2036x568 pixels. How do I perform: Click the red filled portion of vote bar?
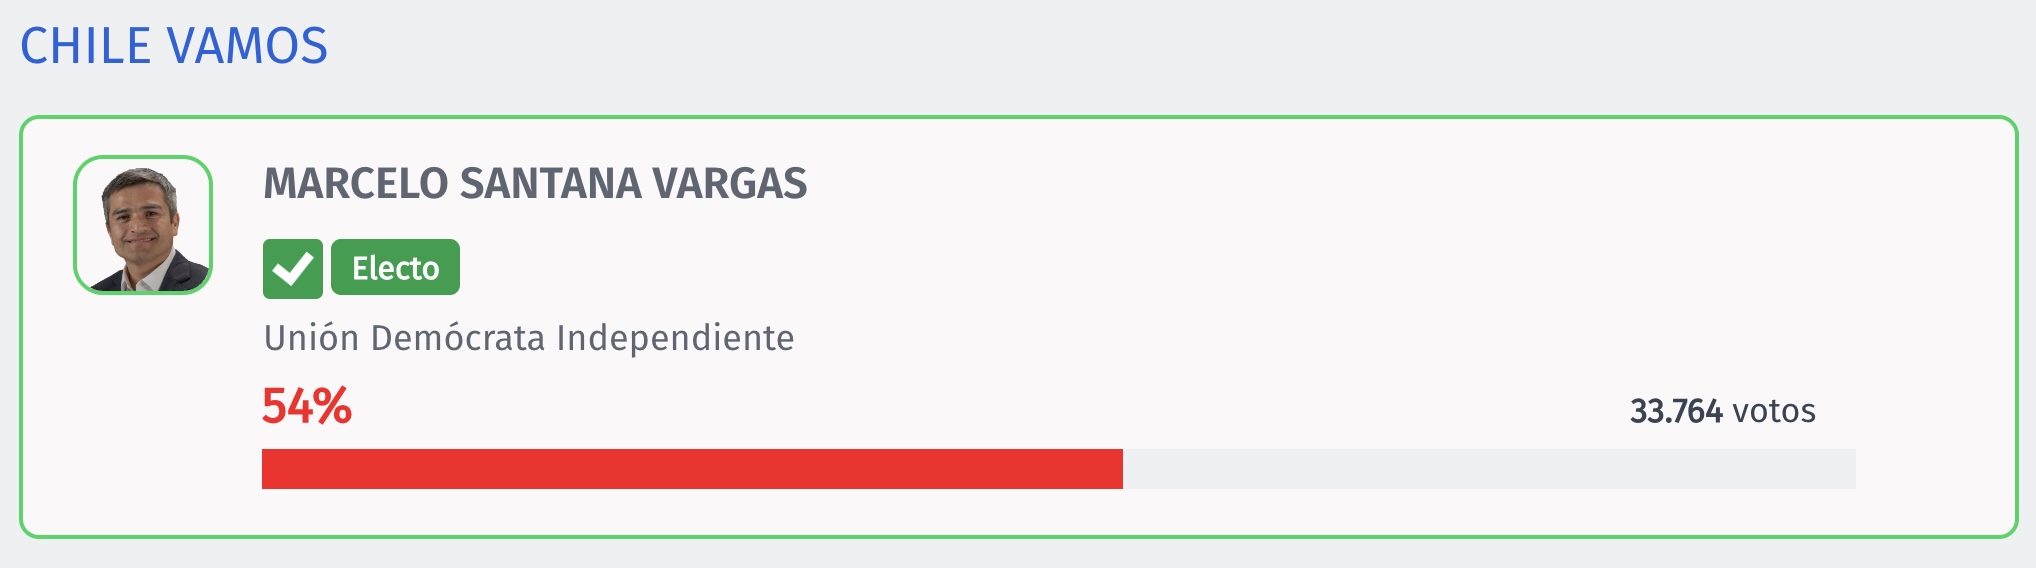pos(692,469)
